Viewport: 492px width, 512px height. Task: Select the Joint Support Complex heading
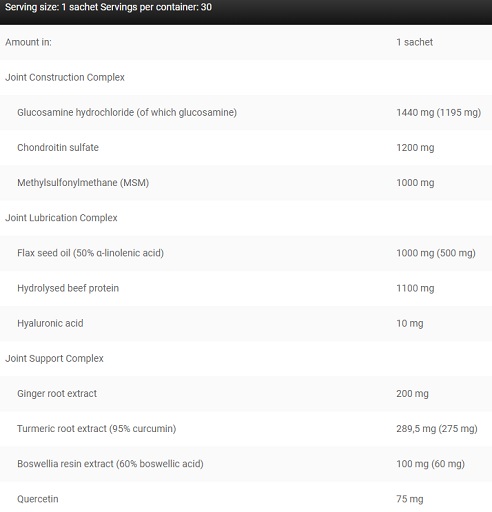click(x=54, y=358)
